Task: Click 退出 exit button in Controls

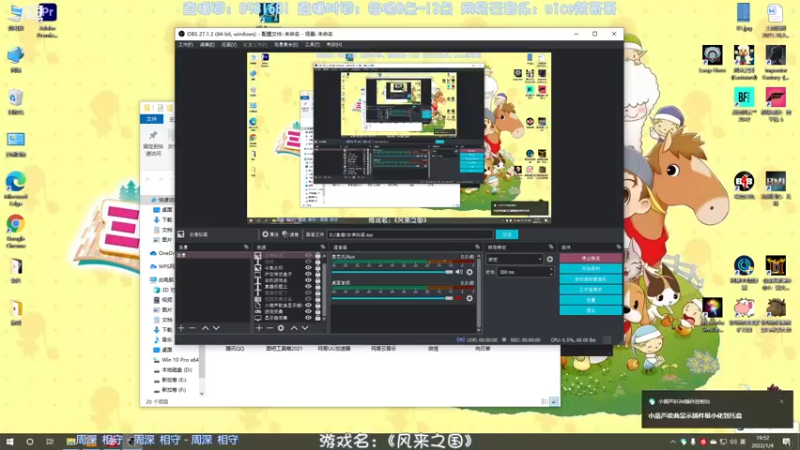Action: click(591, 310)
